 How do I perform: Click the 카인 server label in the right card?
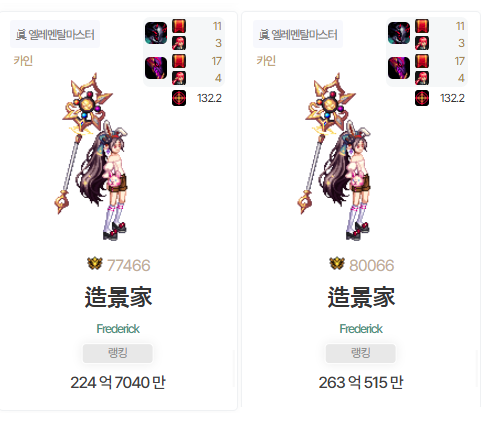(x=266, y=61)
